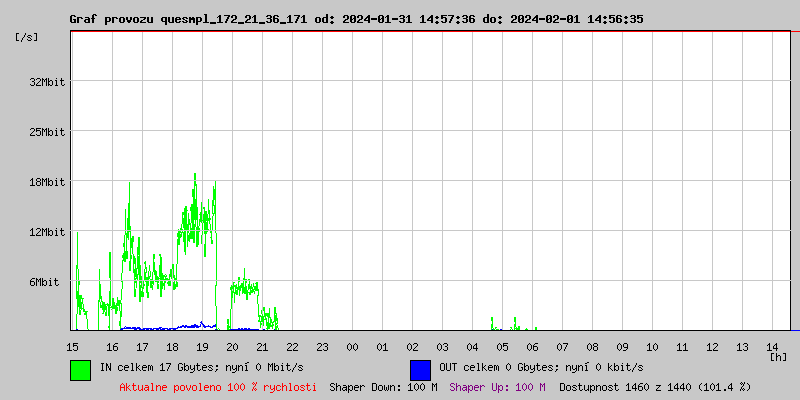Click 'Dostupnost 1460 z 1440 (101.4 %)' text

coord(655,387)
